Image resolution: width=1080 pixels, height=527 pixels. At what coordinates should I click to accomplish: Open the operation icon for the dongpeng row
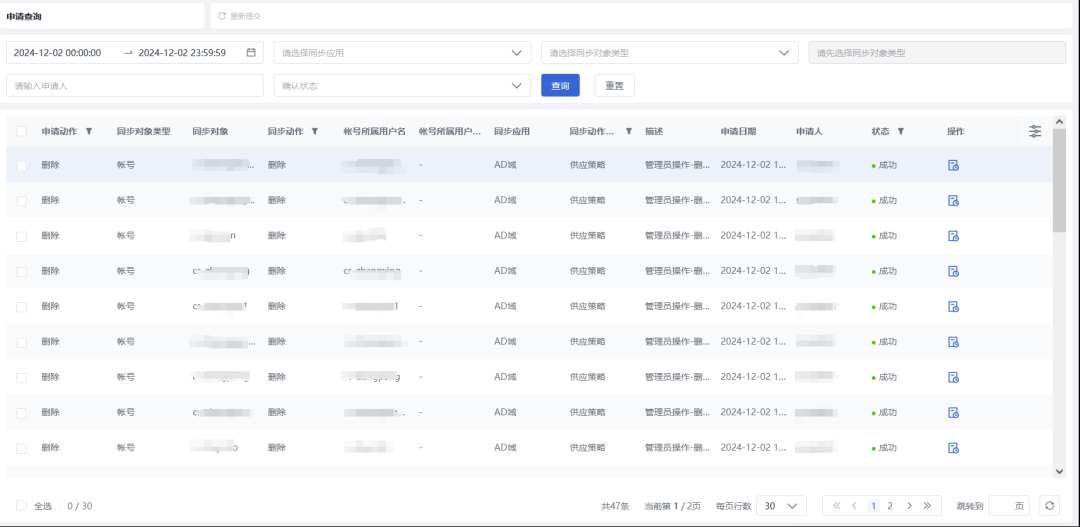coord(953,378)
